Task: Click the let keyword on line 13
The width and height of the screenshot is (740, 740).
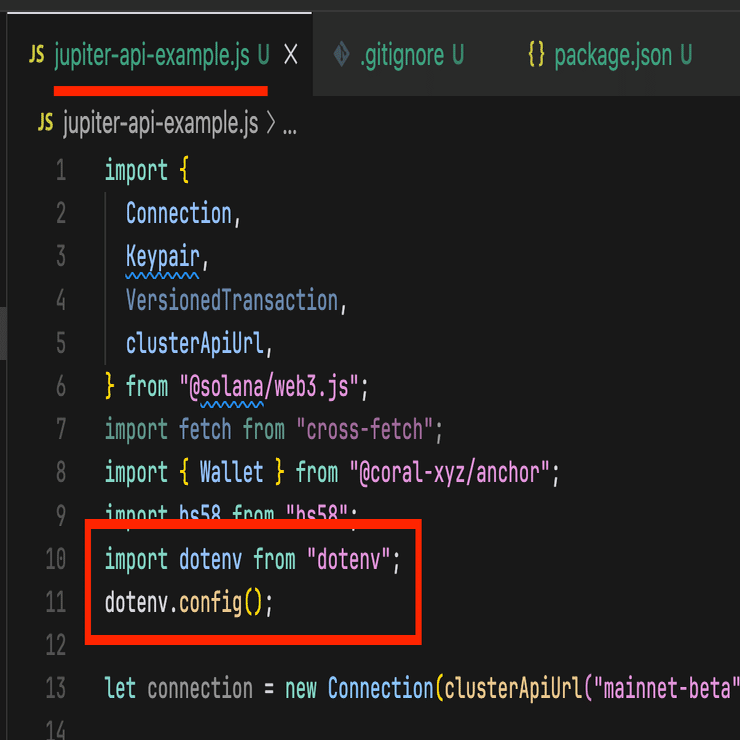Action: (120, 688)
